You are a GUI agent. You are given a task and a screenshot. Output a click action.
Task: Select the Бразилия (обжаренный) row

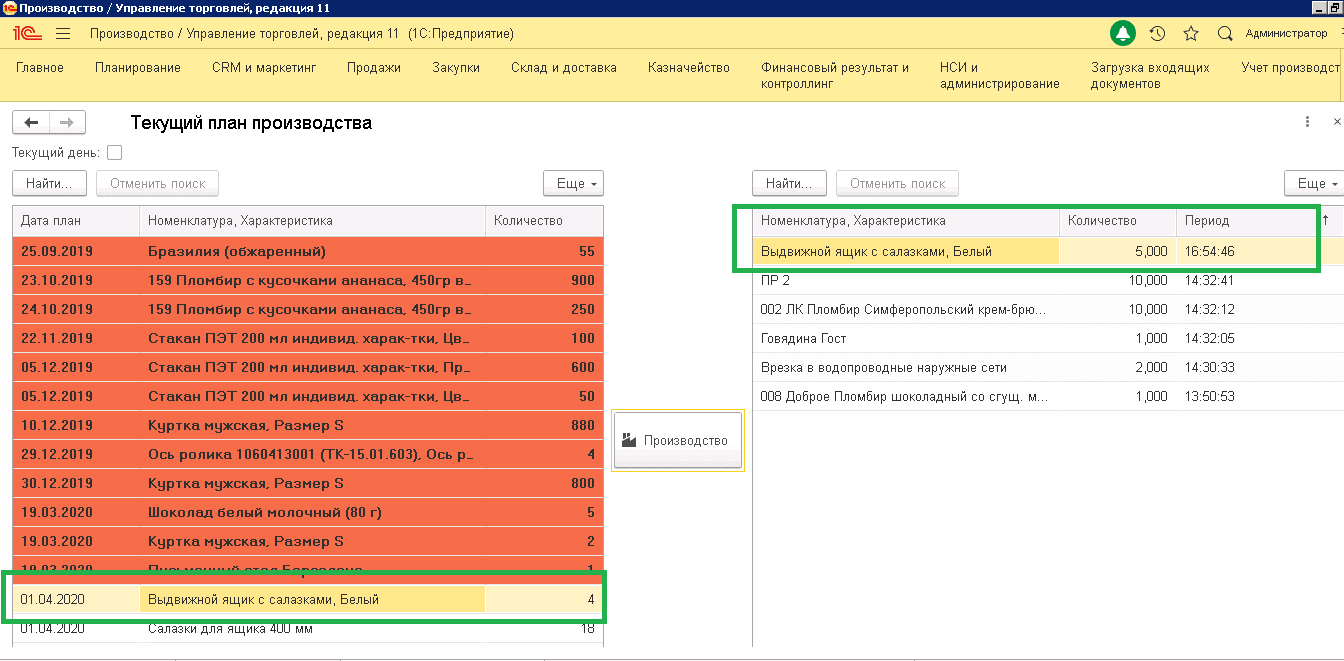point(308,252)
